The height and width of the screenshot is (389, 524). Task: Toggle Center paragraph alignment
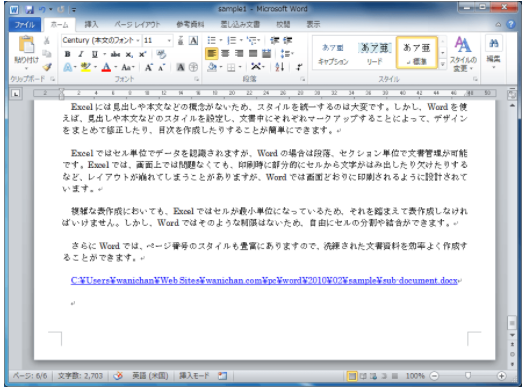pyautogui.click(x=225, y=53)
